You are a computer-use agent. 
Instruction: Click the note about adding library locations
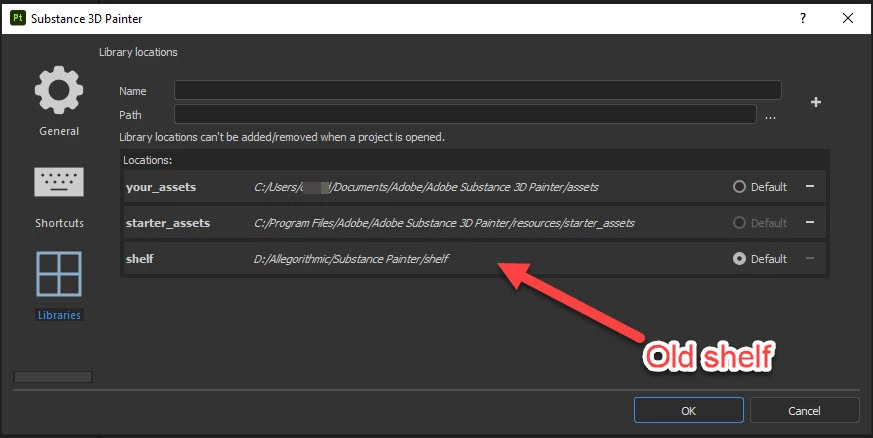click(282, 137)
